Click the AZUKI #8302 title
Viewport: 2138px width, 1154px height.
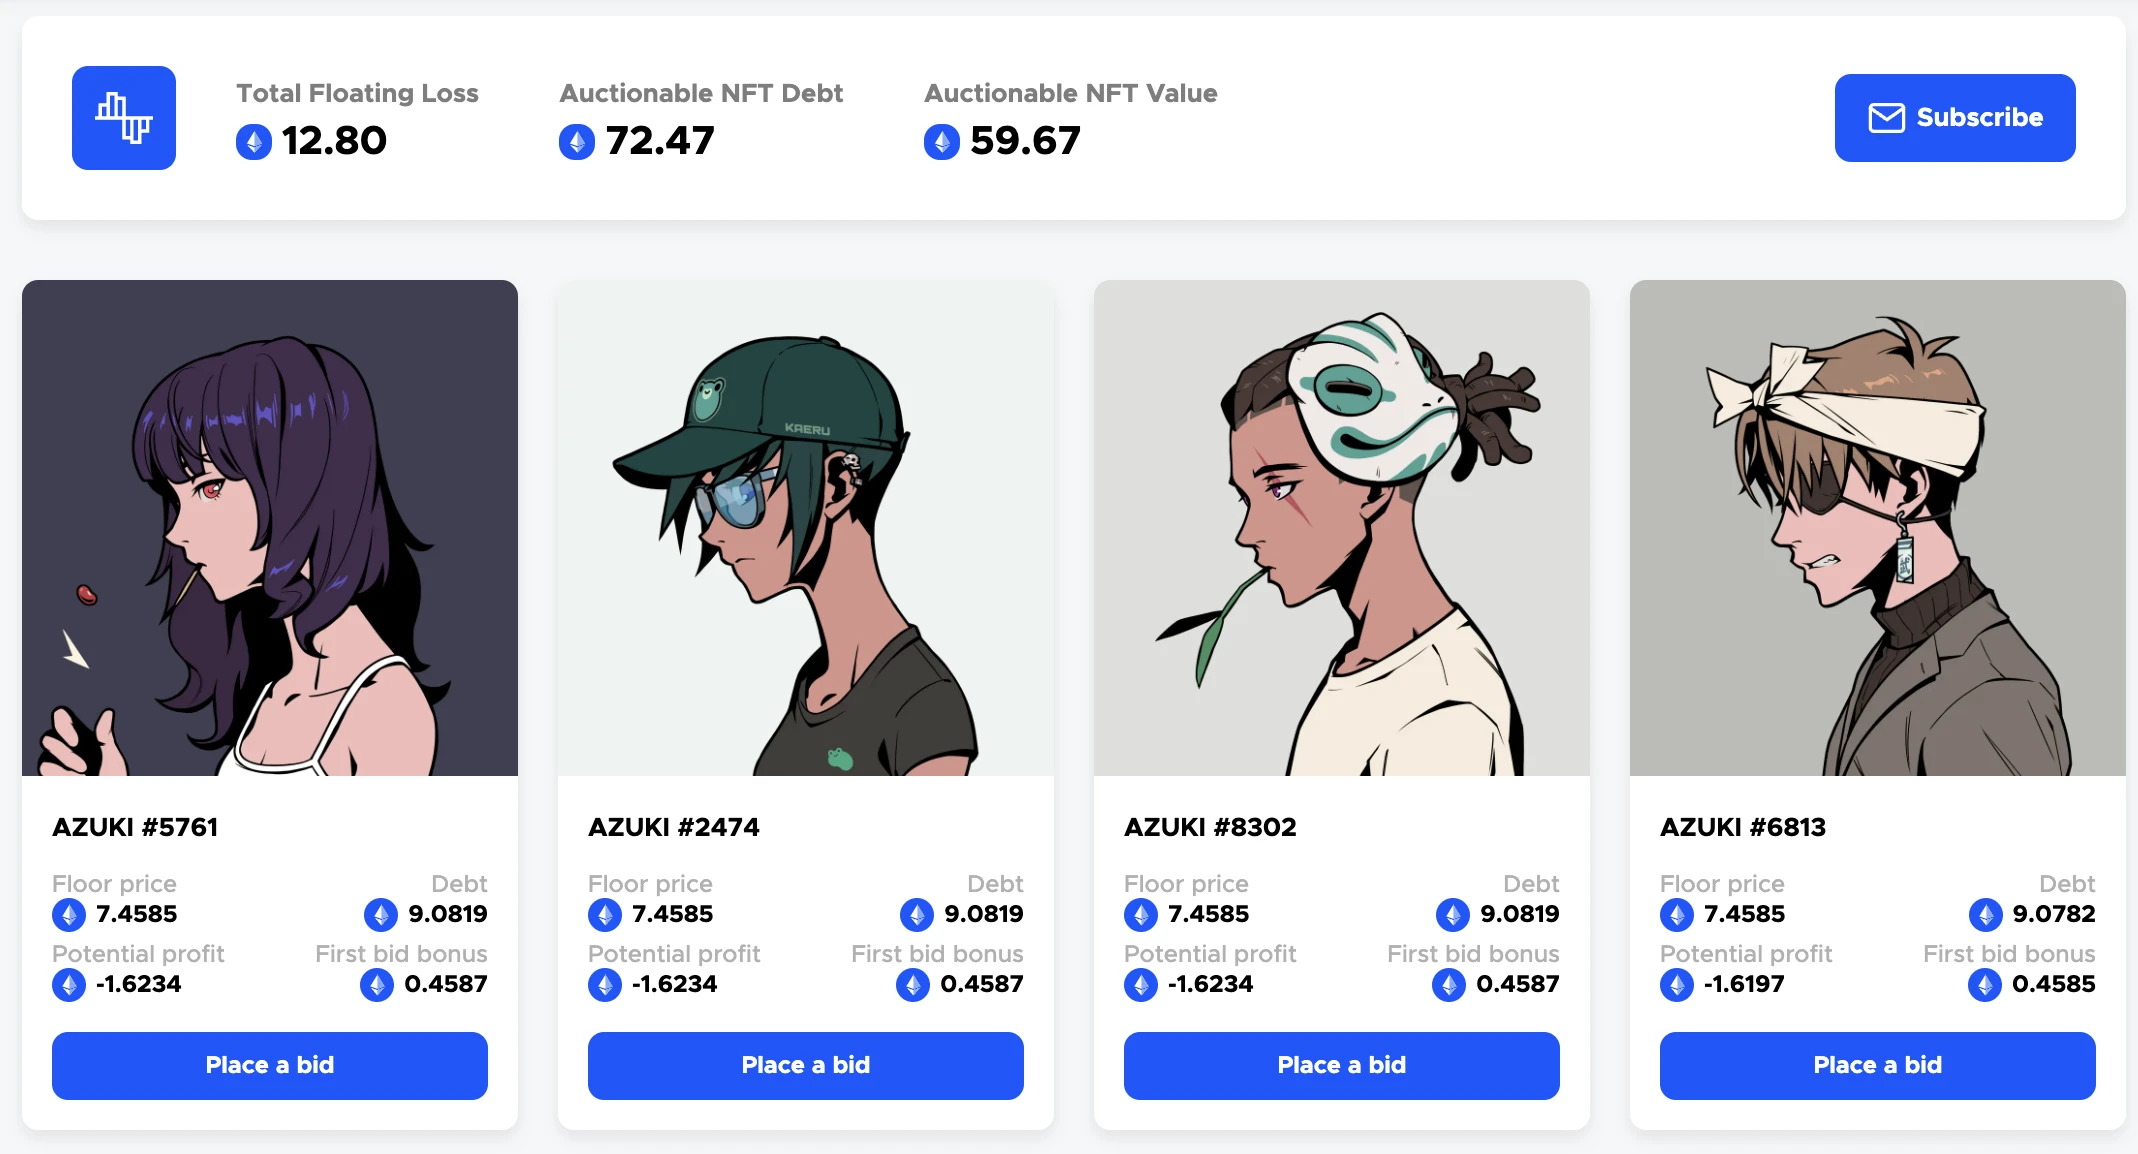coord(1210,827)
